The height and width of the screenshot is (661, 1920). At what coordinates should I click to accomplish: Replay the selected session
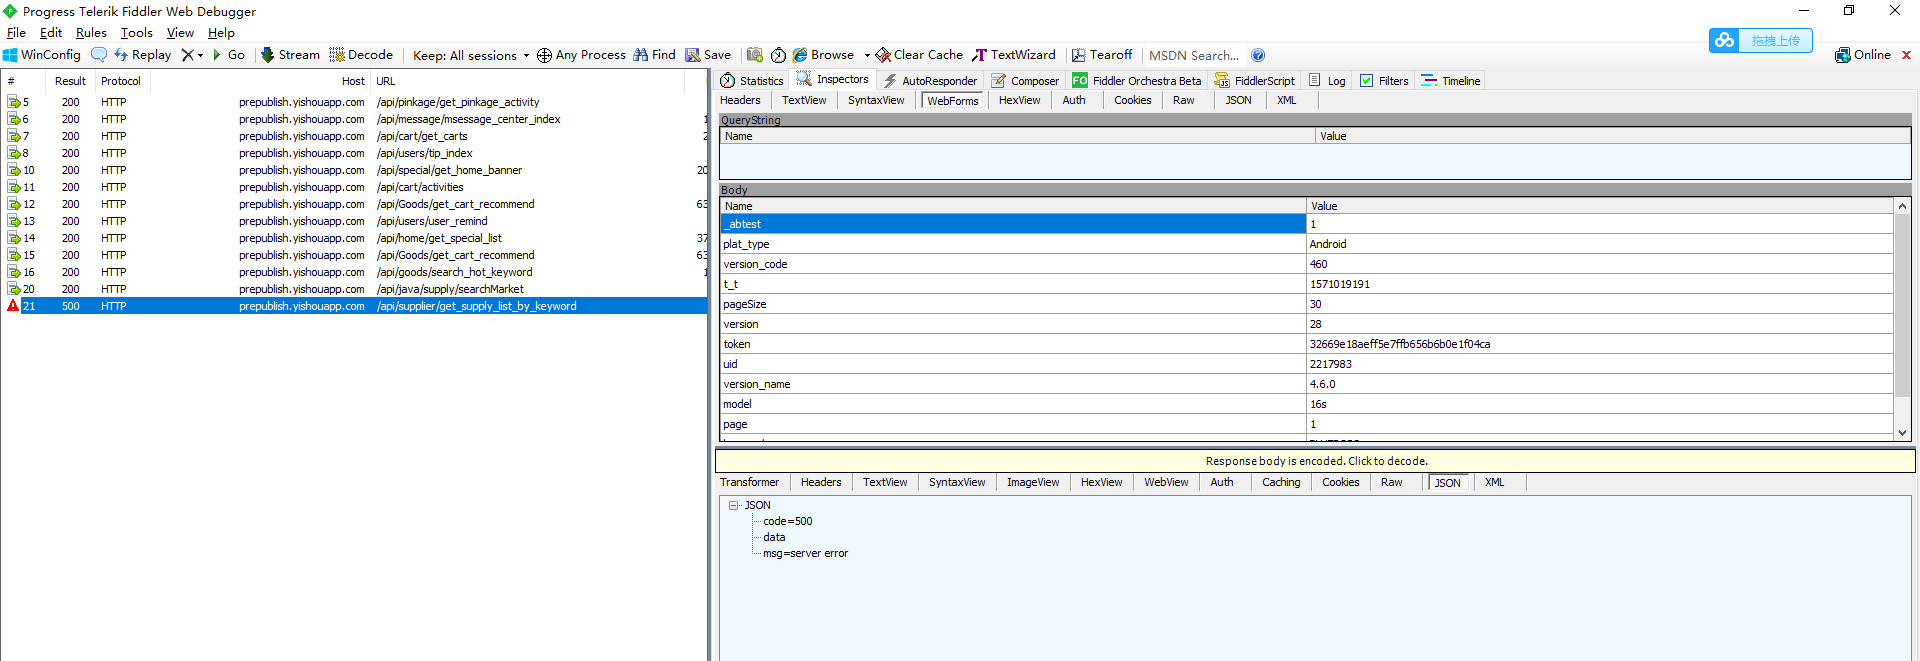(x=142, y=55)
